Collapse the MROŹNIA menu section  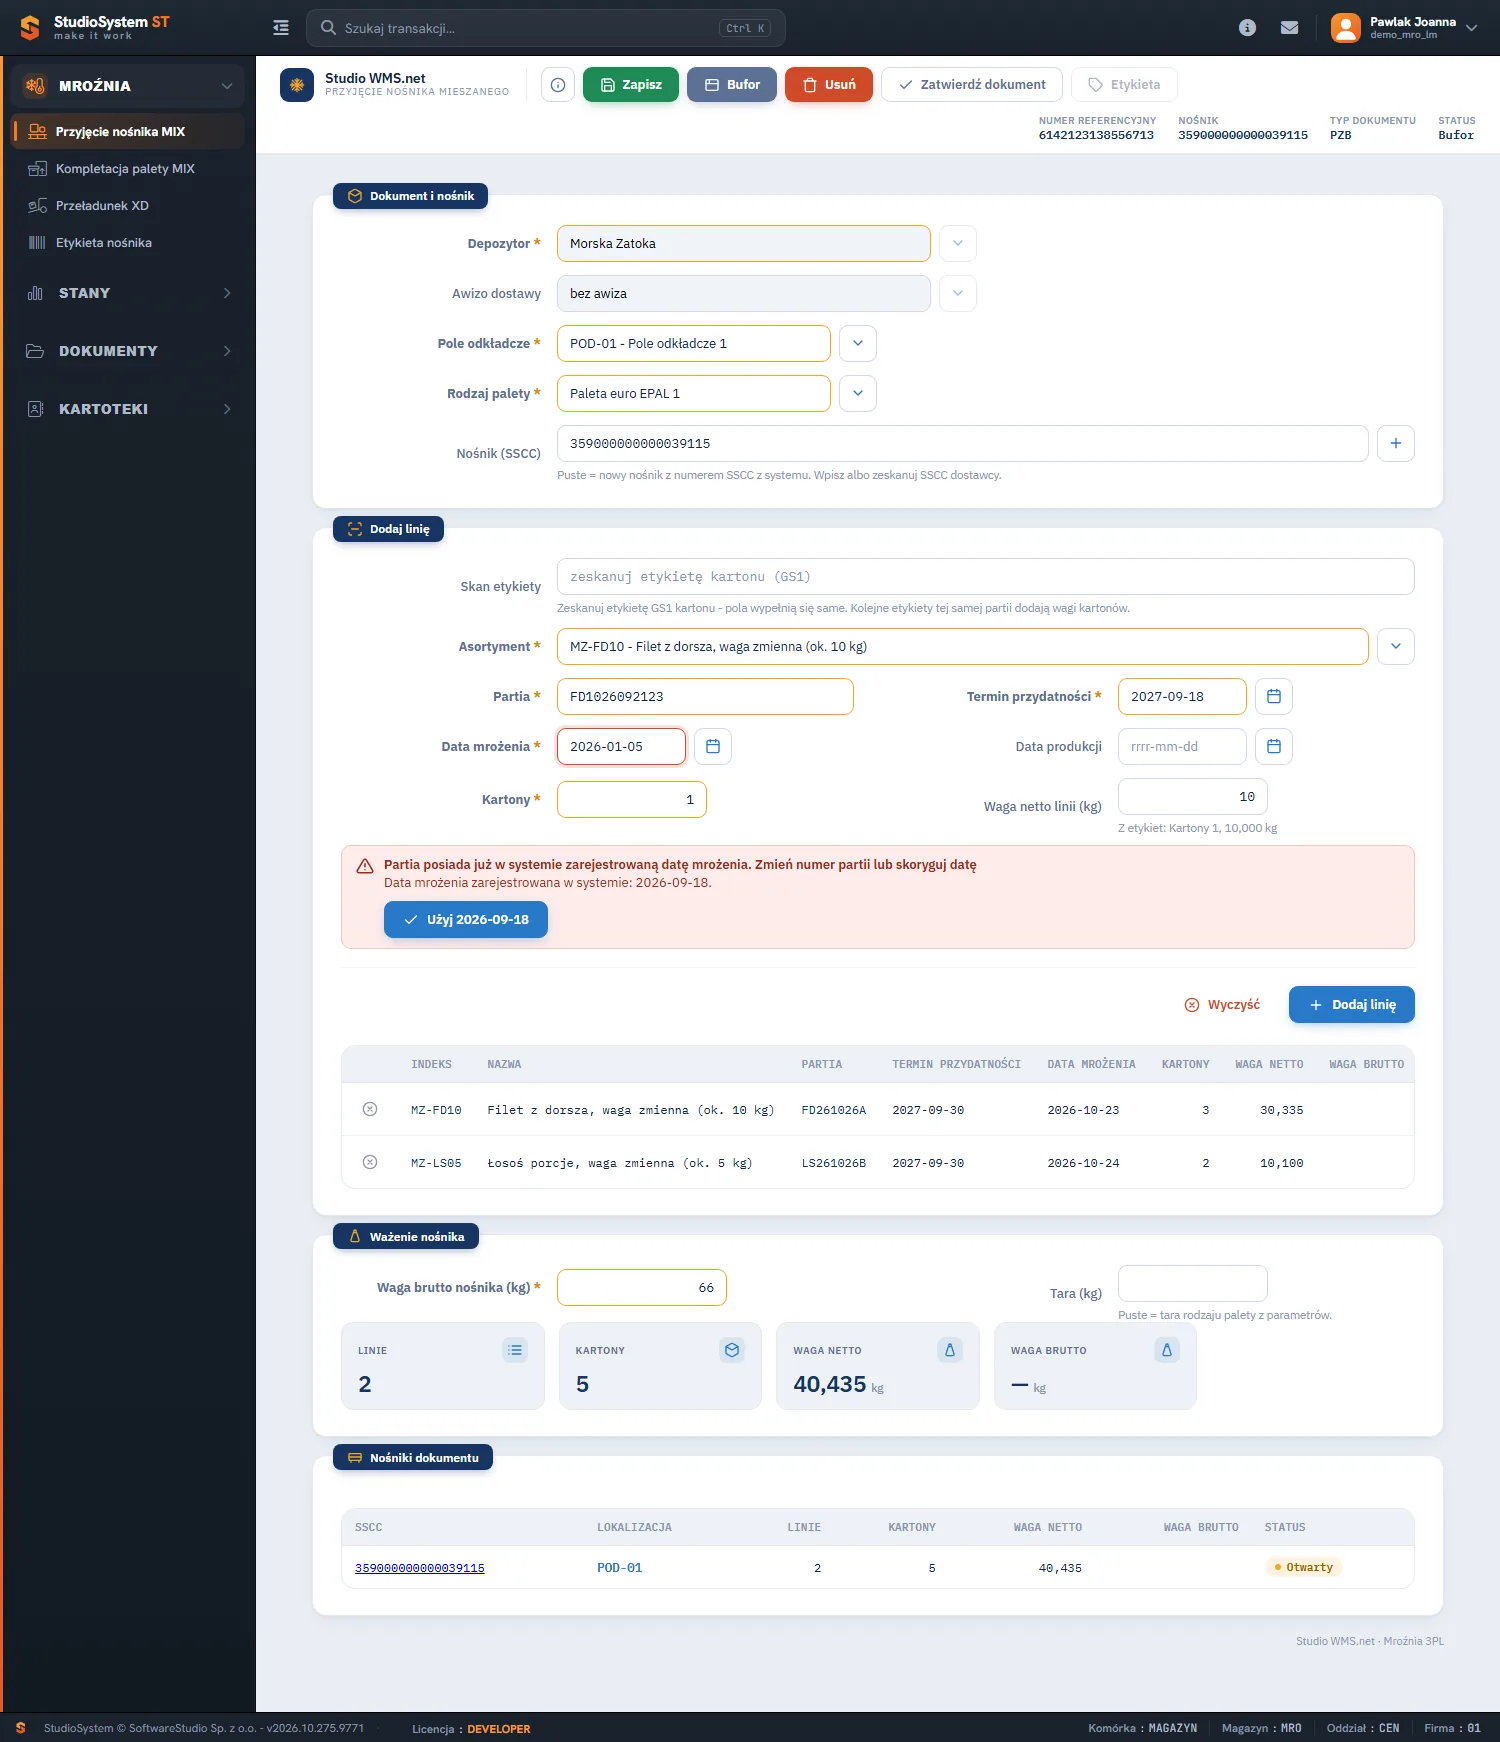[x=128, y=86]
